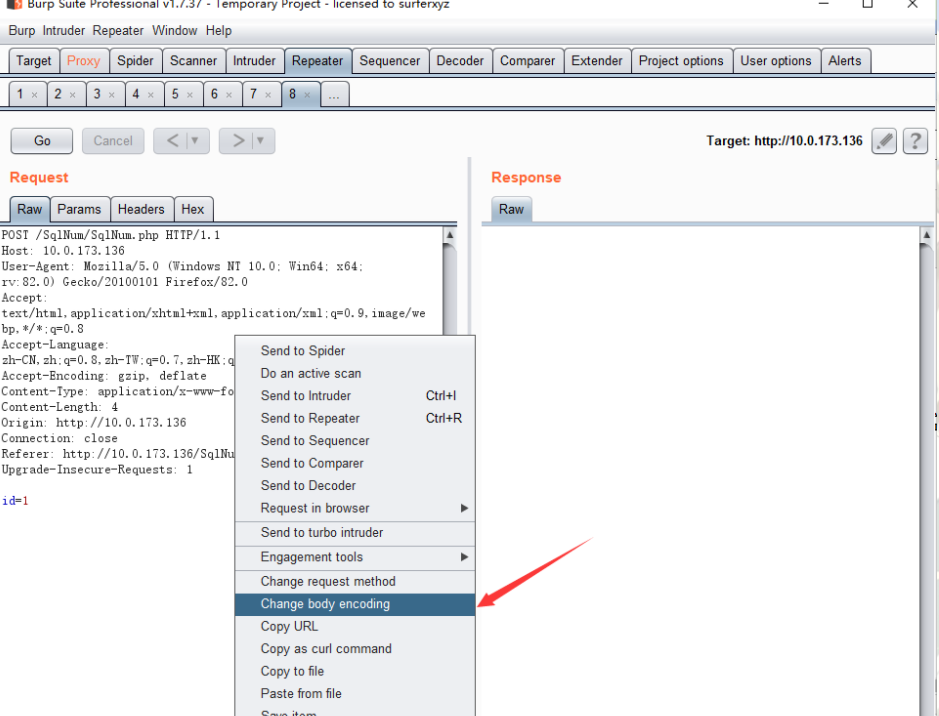Open the new tab '...' button
The height and width of the screenshot is (716, 939).
(x=335, y=95)
